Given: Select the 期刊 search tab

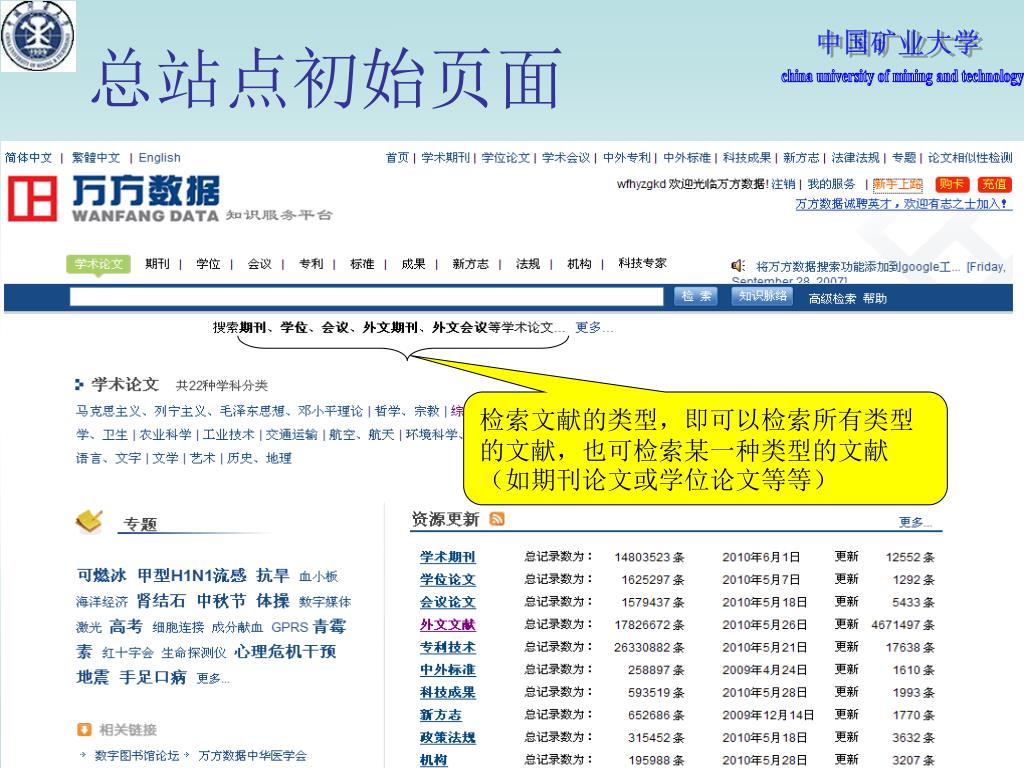Looking at the screenshot, I should point(157,264).
